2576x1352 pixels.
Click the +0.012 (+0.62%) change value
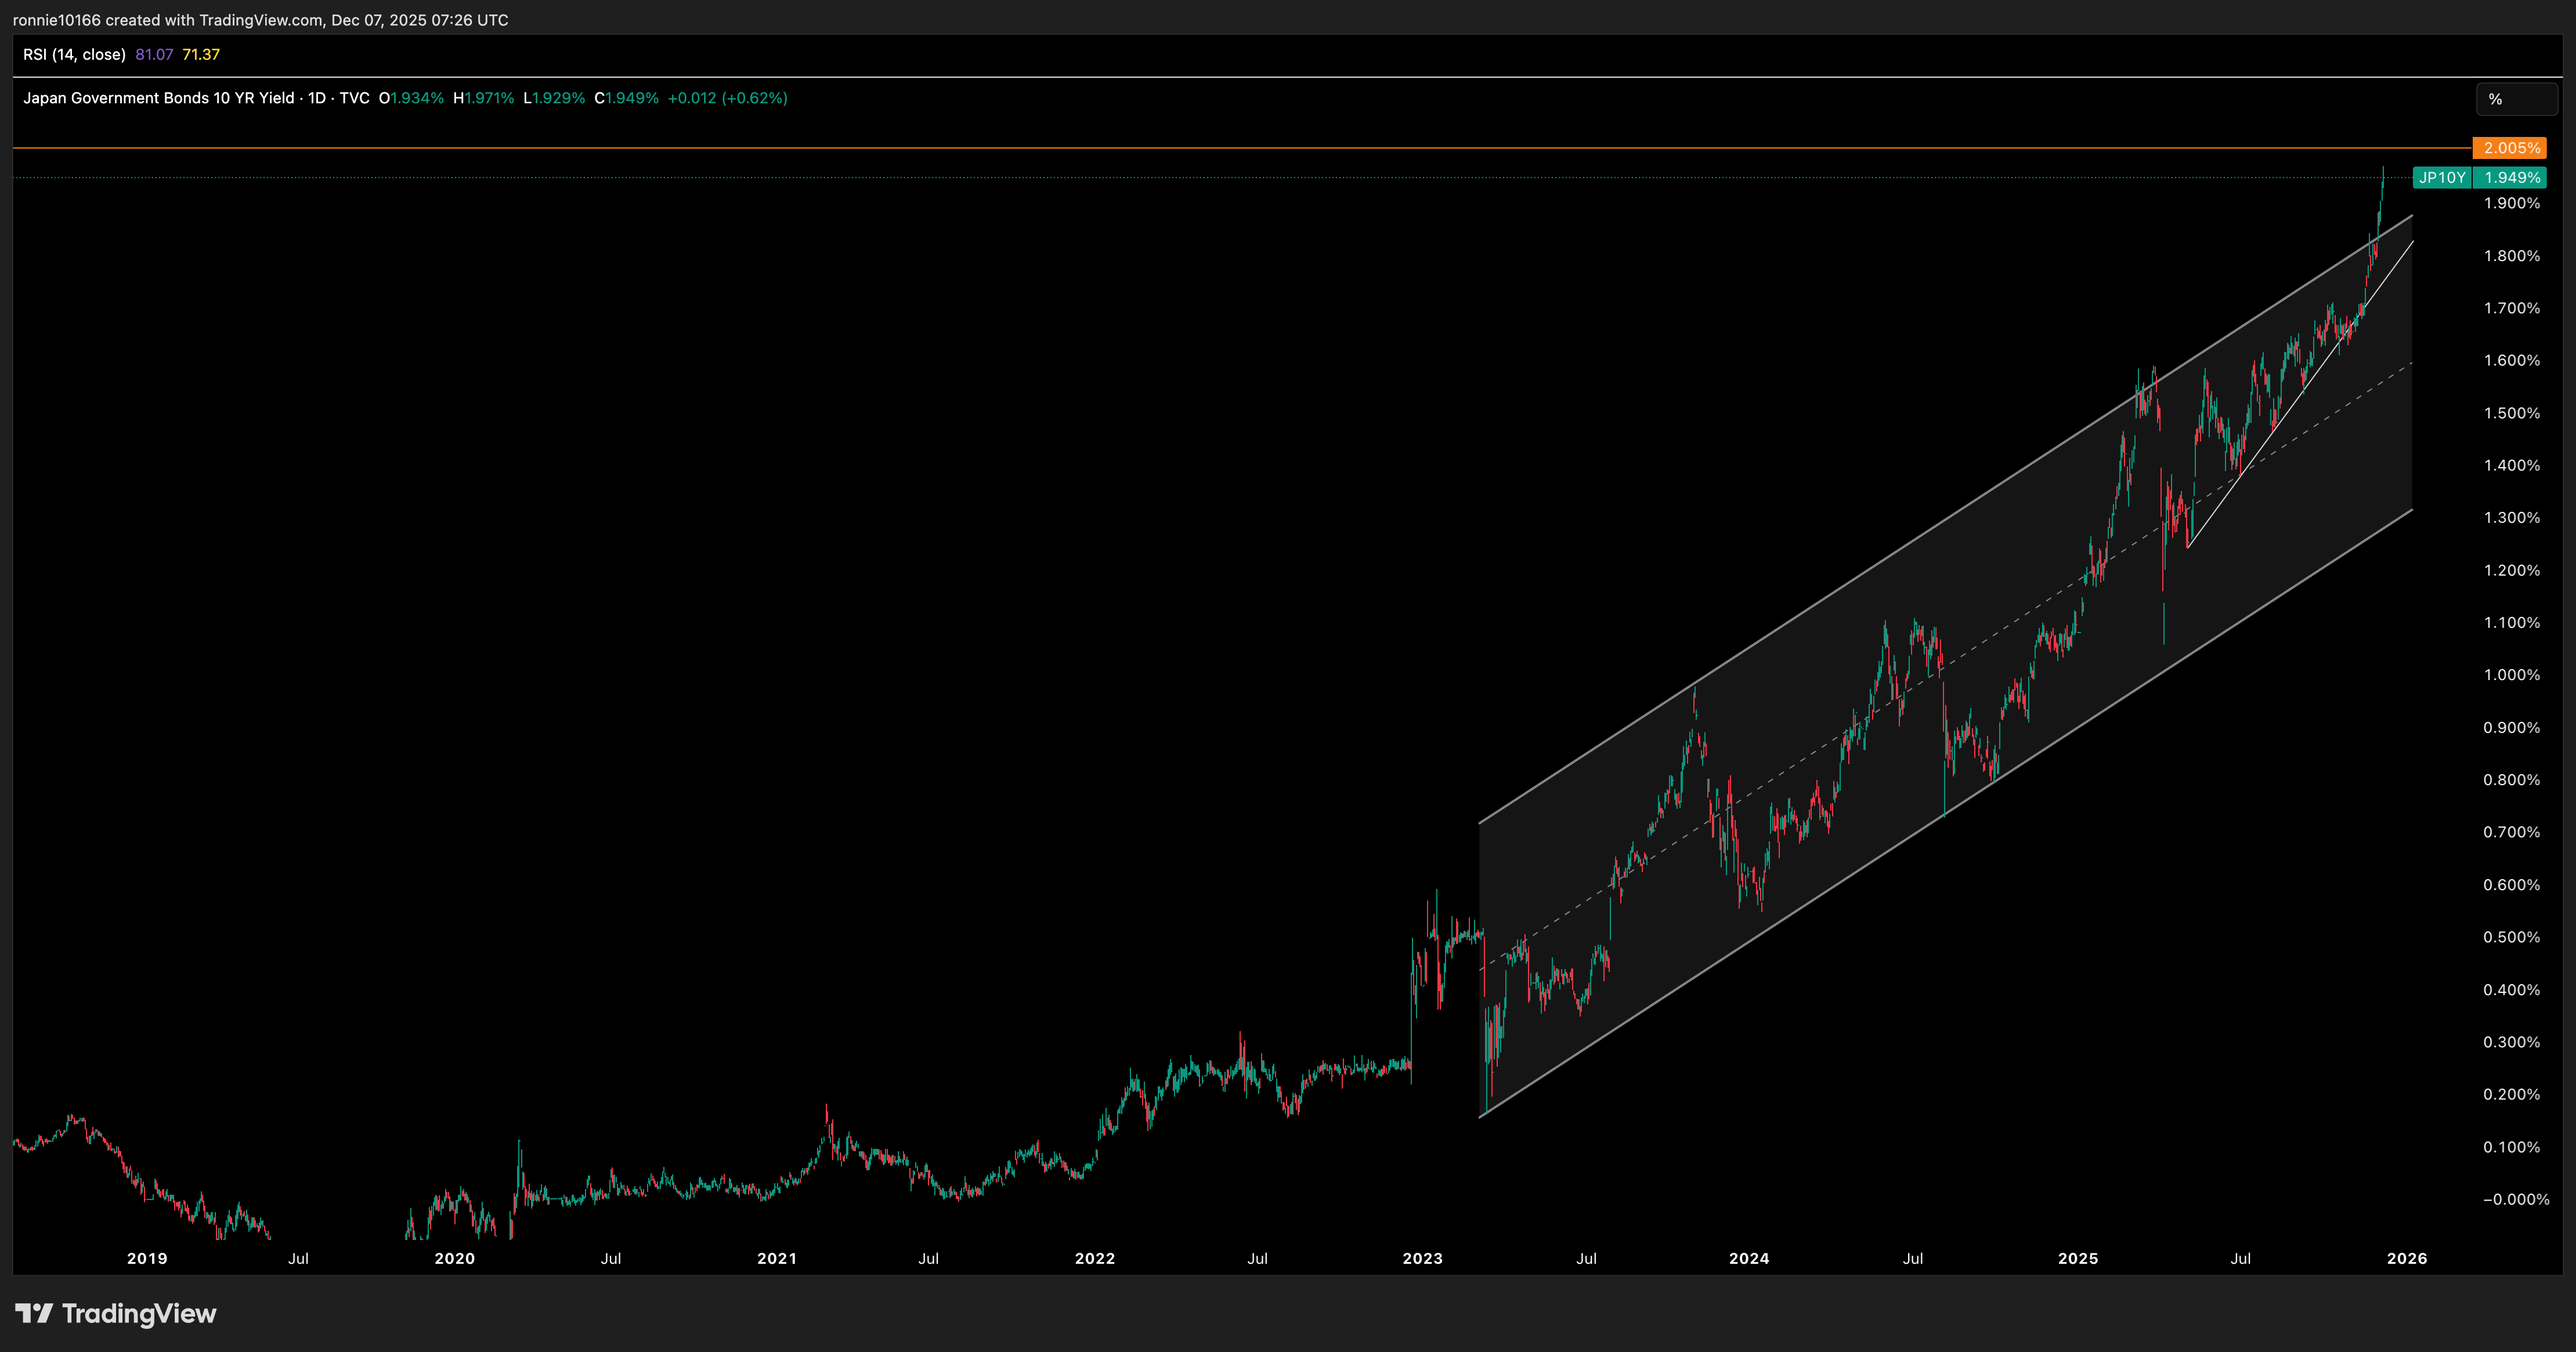727,98
